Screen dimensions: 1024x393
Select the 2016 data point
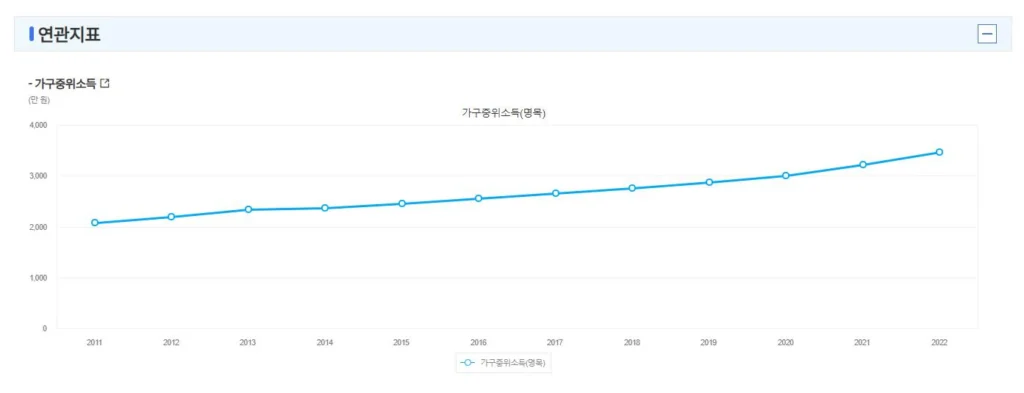click(x=479, y=198)
